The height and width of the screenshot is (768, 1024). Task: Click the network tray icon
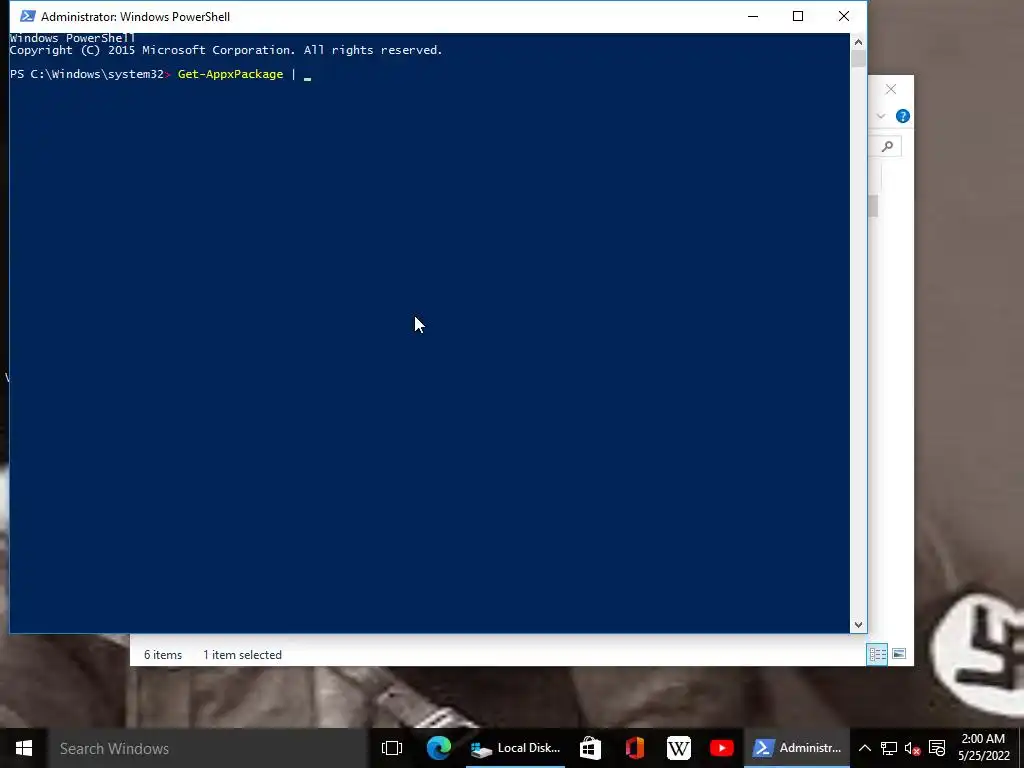pos(889,748)
